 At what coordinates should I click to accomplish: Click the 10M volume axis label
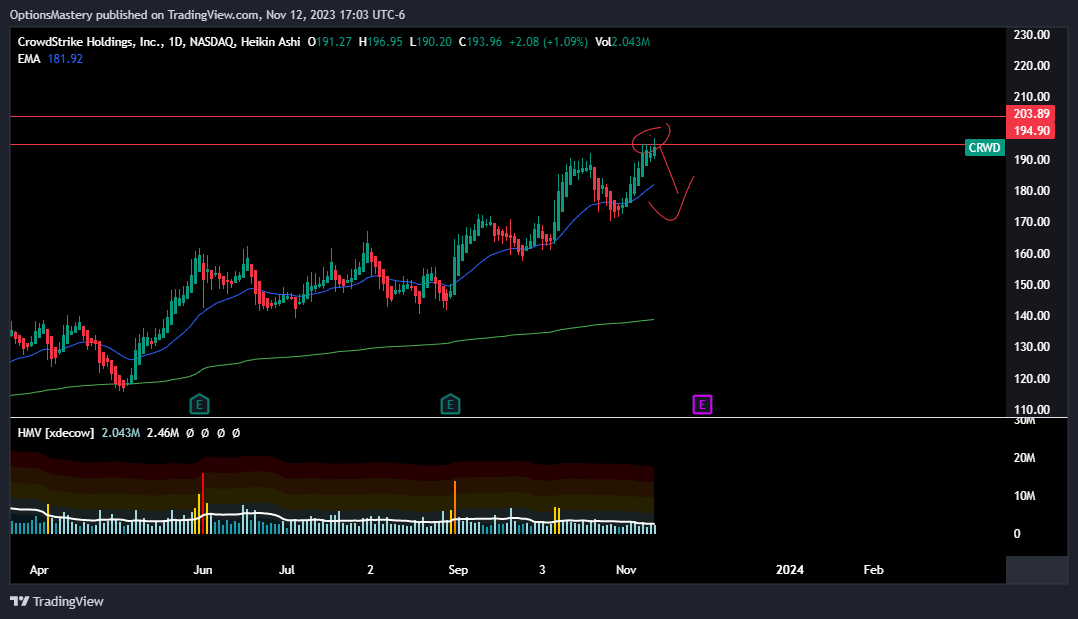(1024, 495)
